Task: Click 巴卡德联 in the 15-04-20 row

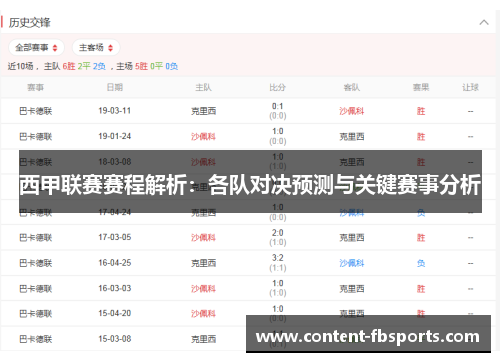Action: point(36,314)
